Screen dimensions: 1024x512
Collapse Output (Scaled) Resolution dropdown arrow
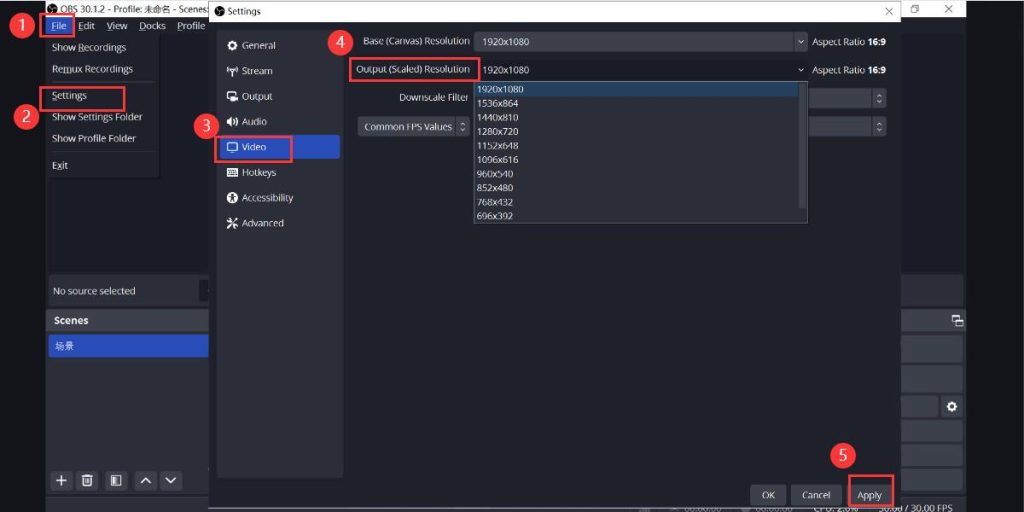(x=801, y=70)
